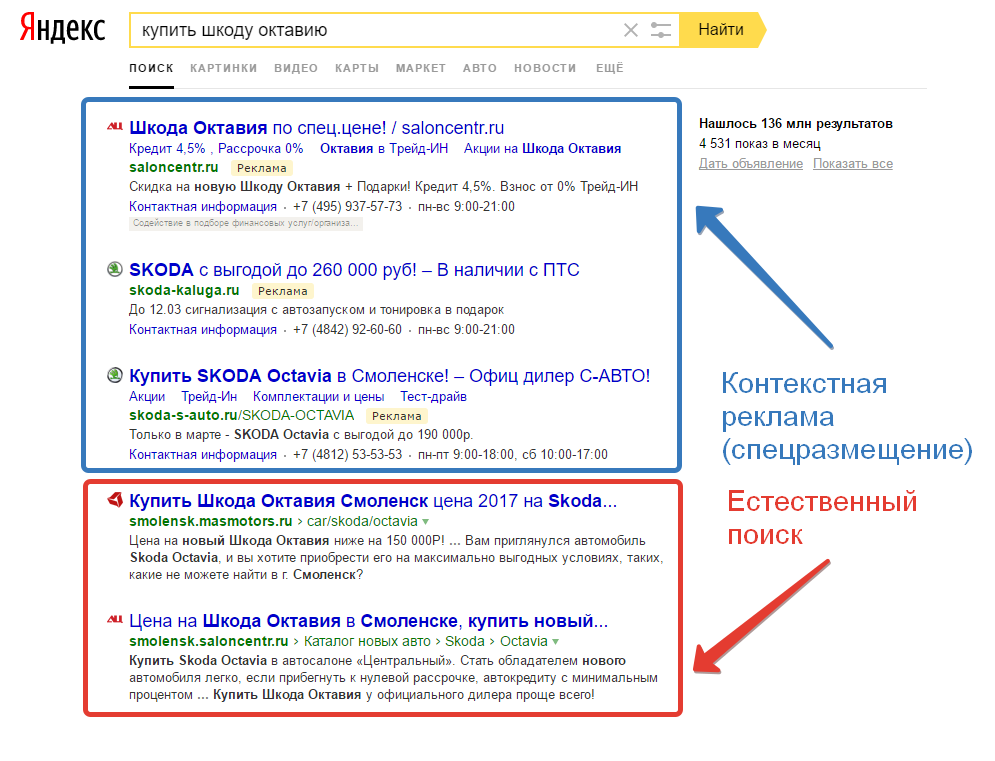This screenshot has width=995, height=761.
Task: Click snippet 'Цена на новый Шкода Октавия ниже'
Action: [x=396, y=558]
